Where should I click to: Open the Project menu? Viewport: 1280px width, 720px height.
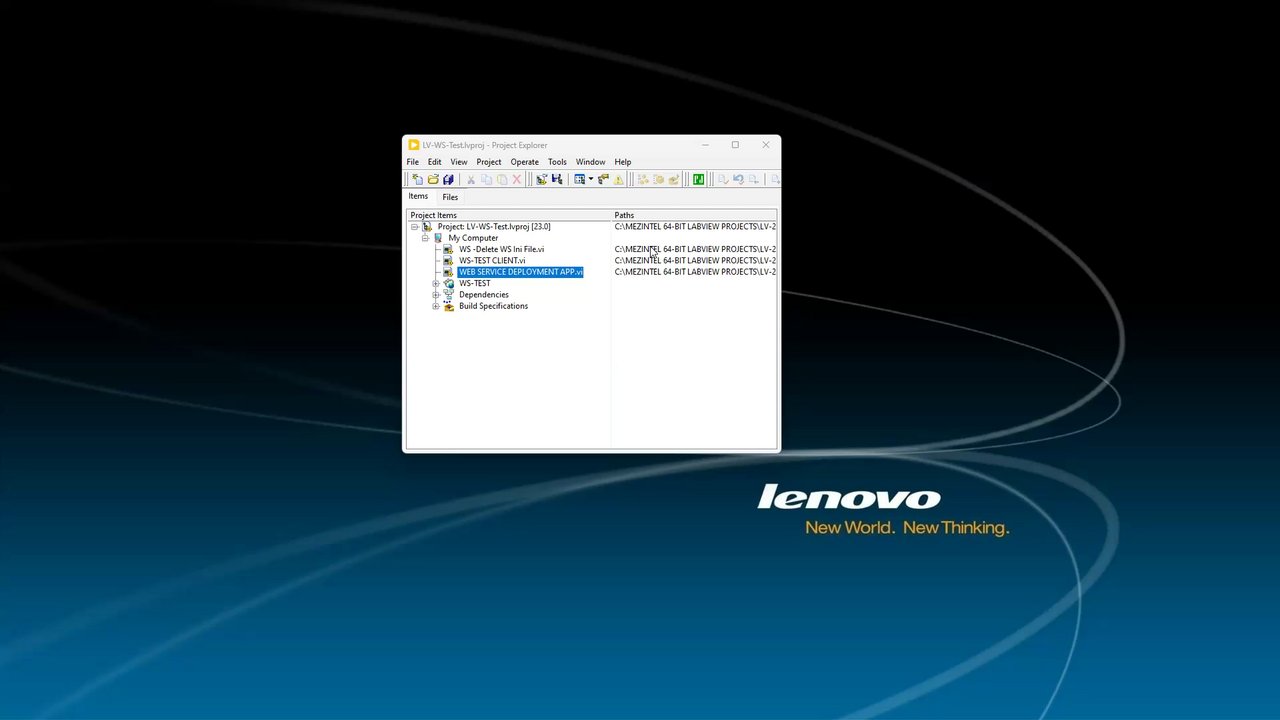(x=489, y=162)
